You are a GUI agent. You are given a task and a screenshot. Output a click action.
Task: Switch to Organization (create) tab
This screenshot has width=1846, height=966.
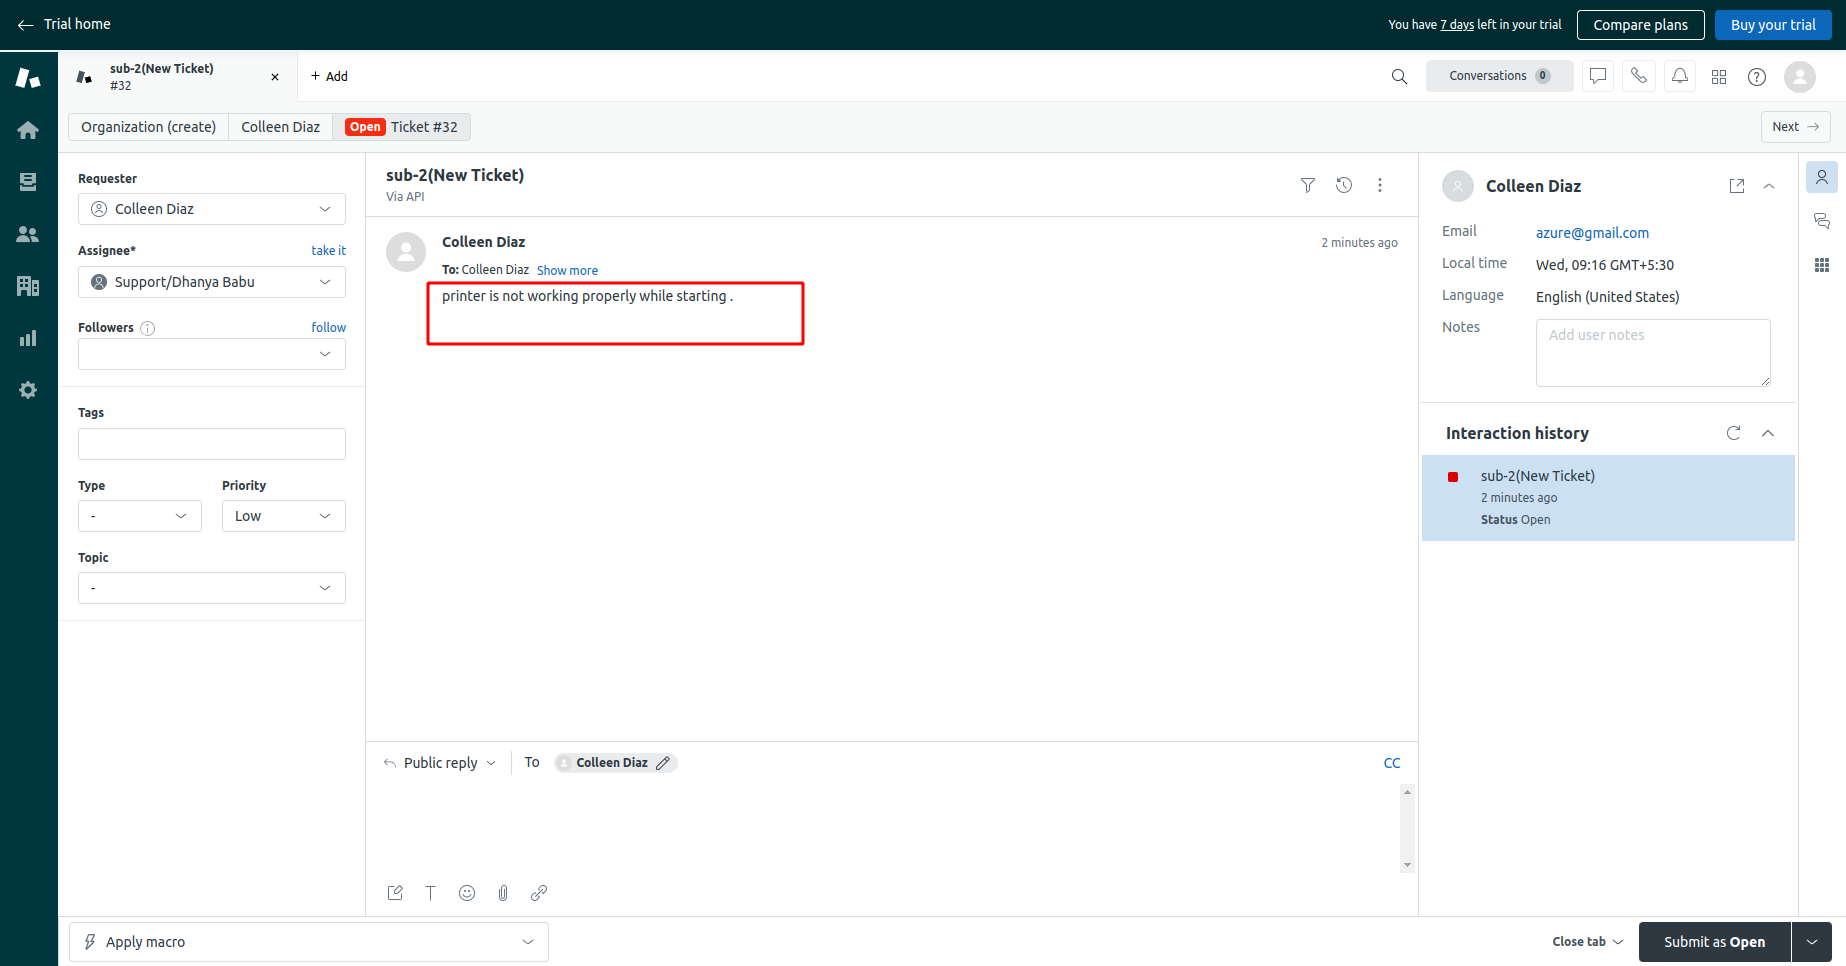point(149,127)
